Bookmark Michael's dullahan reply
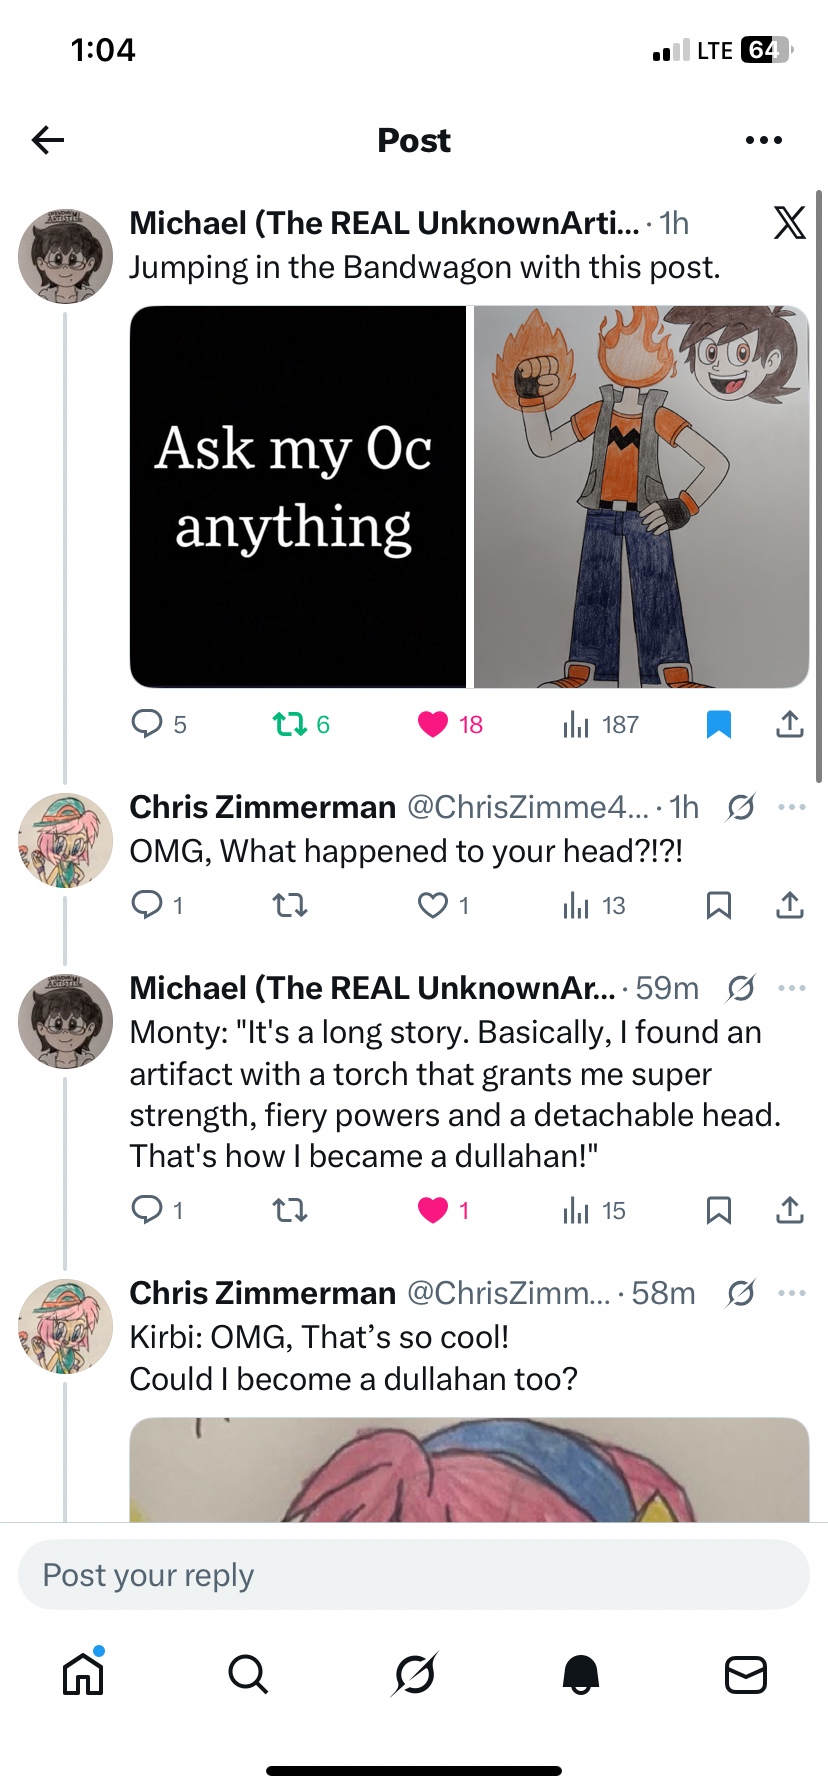 [x=718, y=1210]
